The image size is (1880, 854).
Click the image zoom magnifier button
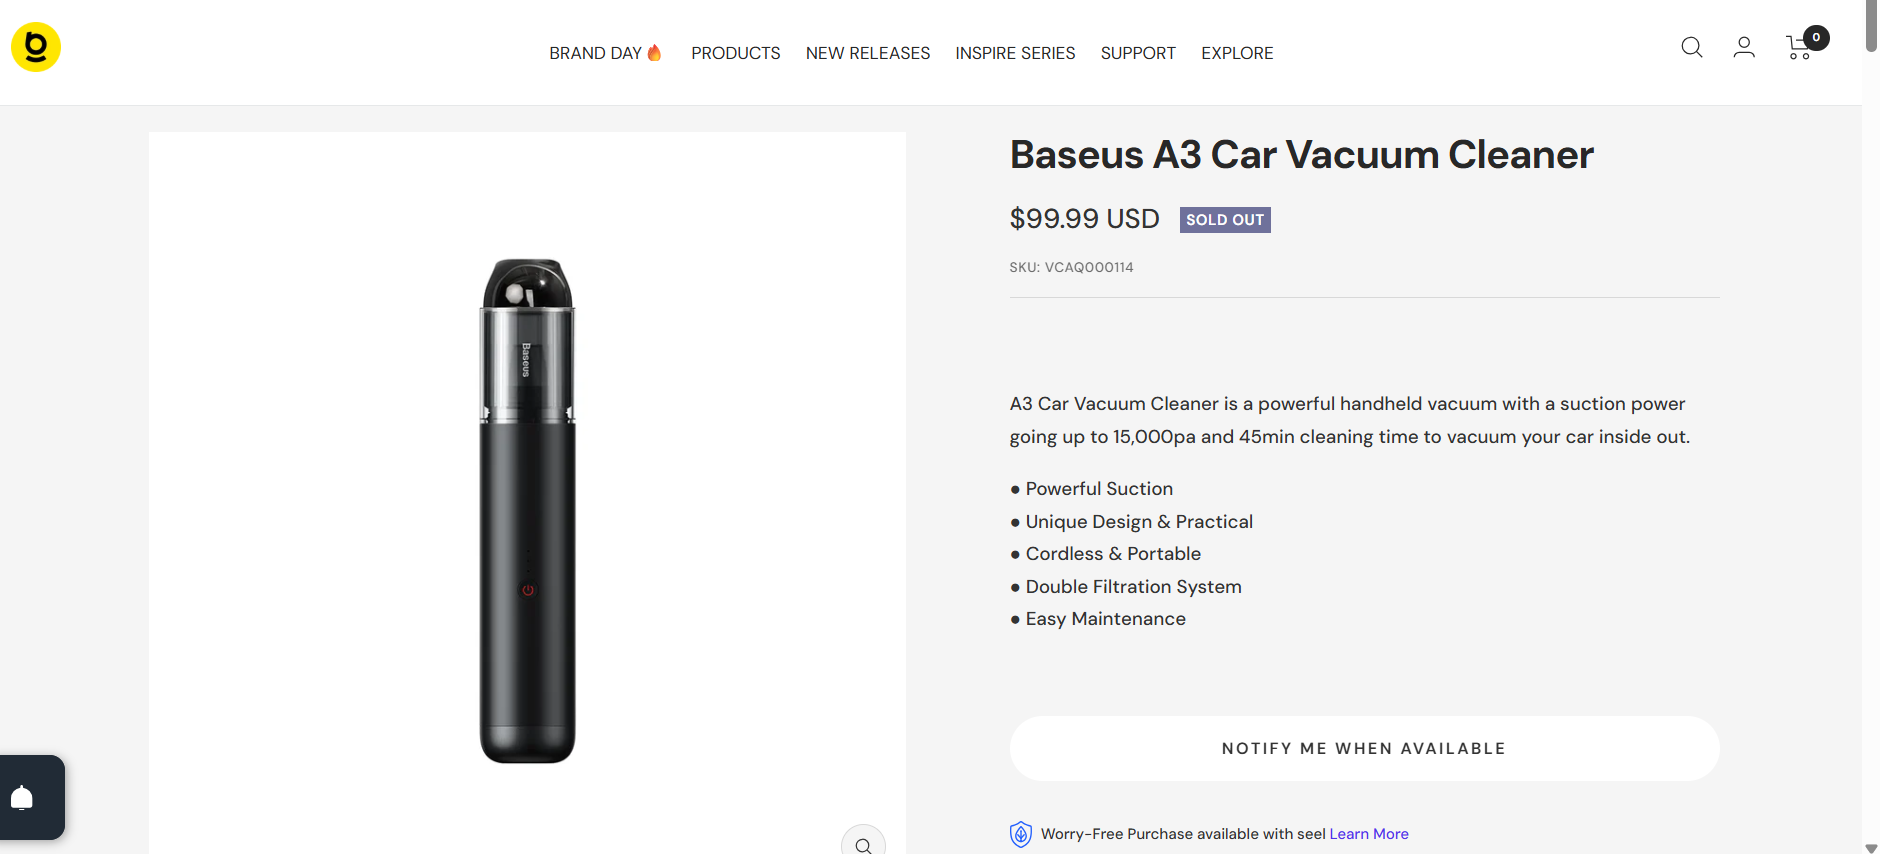point(863,844)
